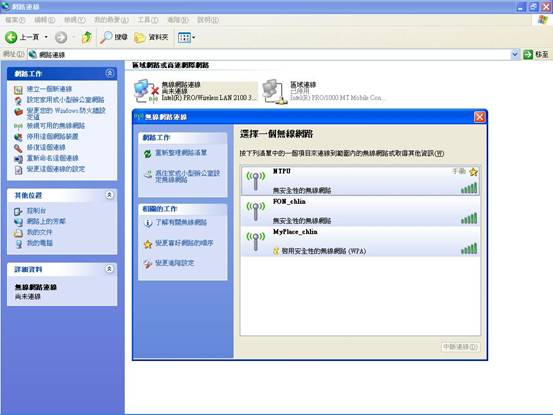Select the FON_chlin wireless network
Image resolution: width=553 pixels, height=415 pixels.
[x=360, y=211]
